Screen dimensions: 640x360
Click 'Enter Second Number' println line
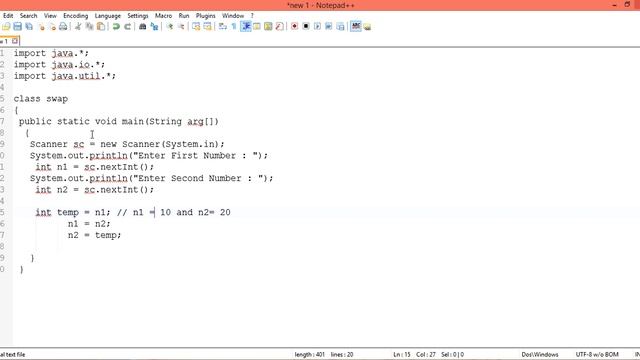click(x=151, y=178)
